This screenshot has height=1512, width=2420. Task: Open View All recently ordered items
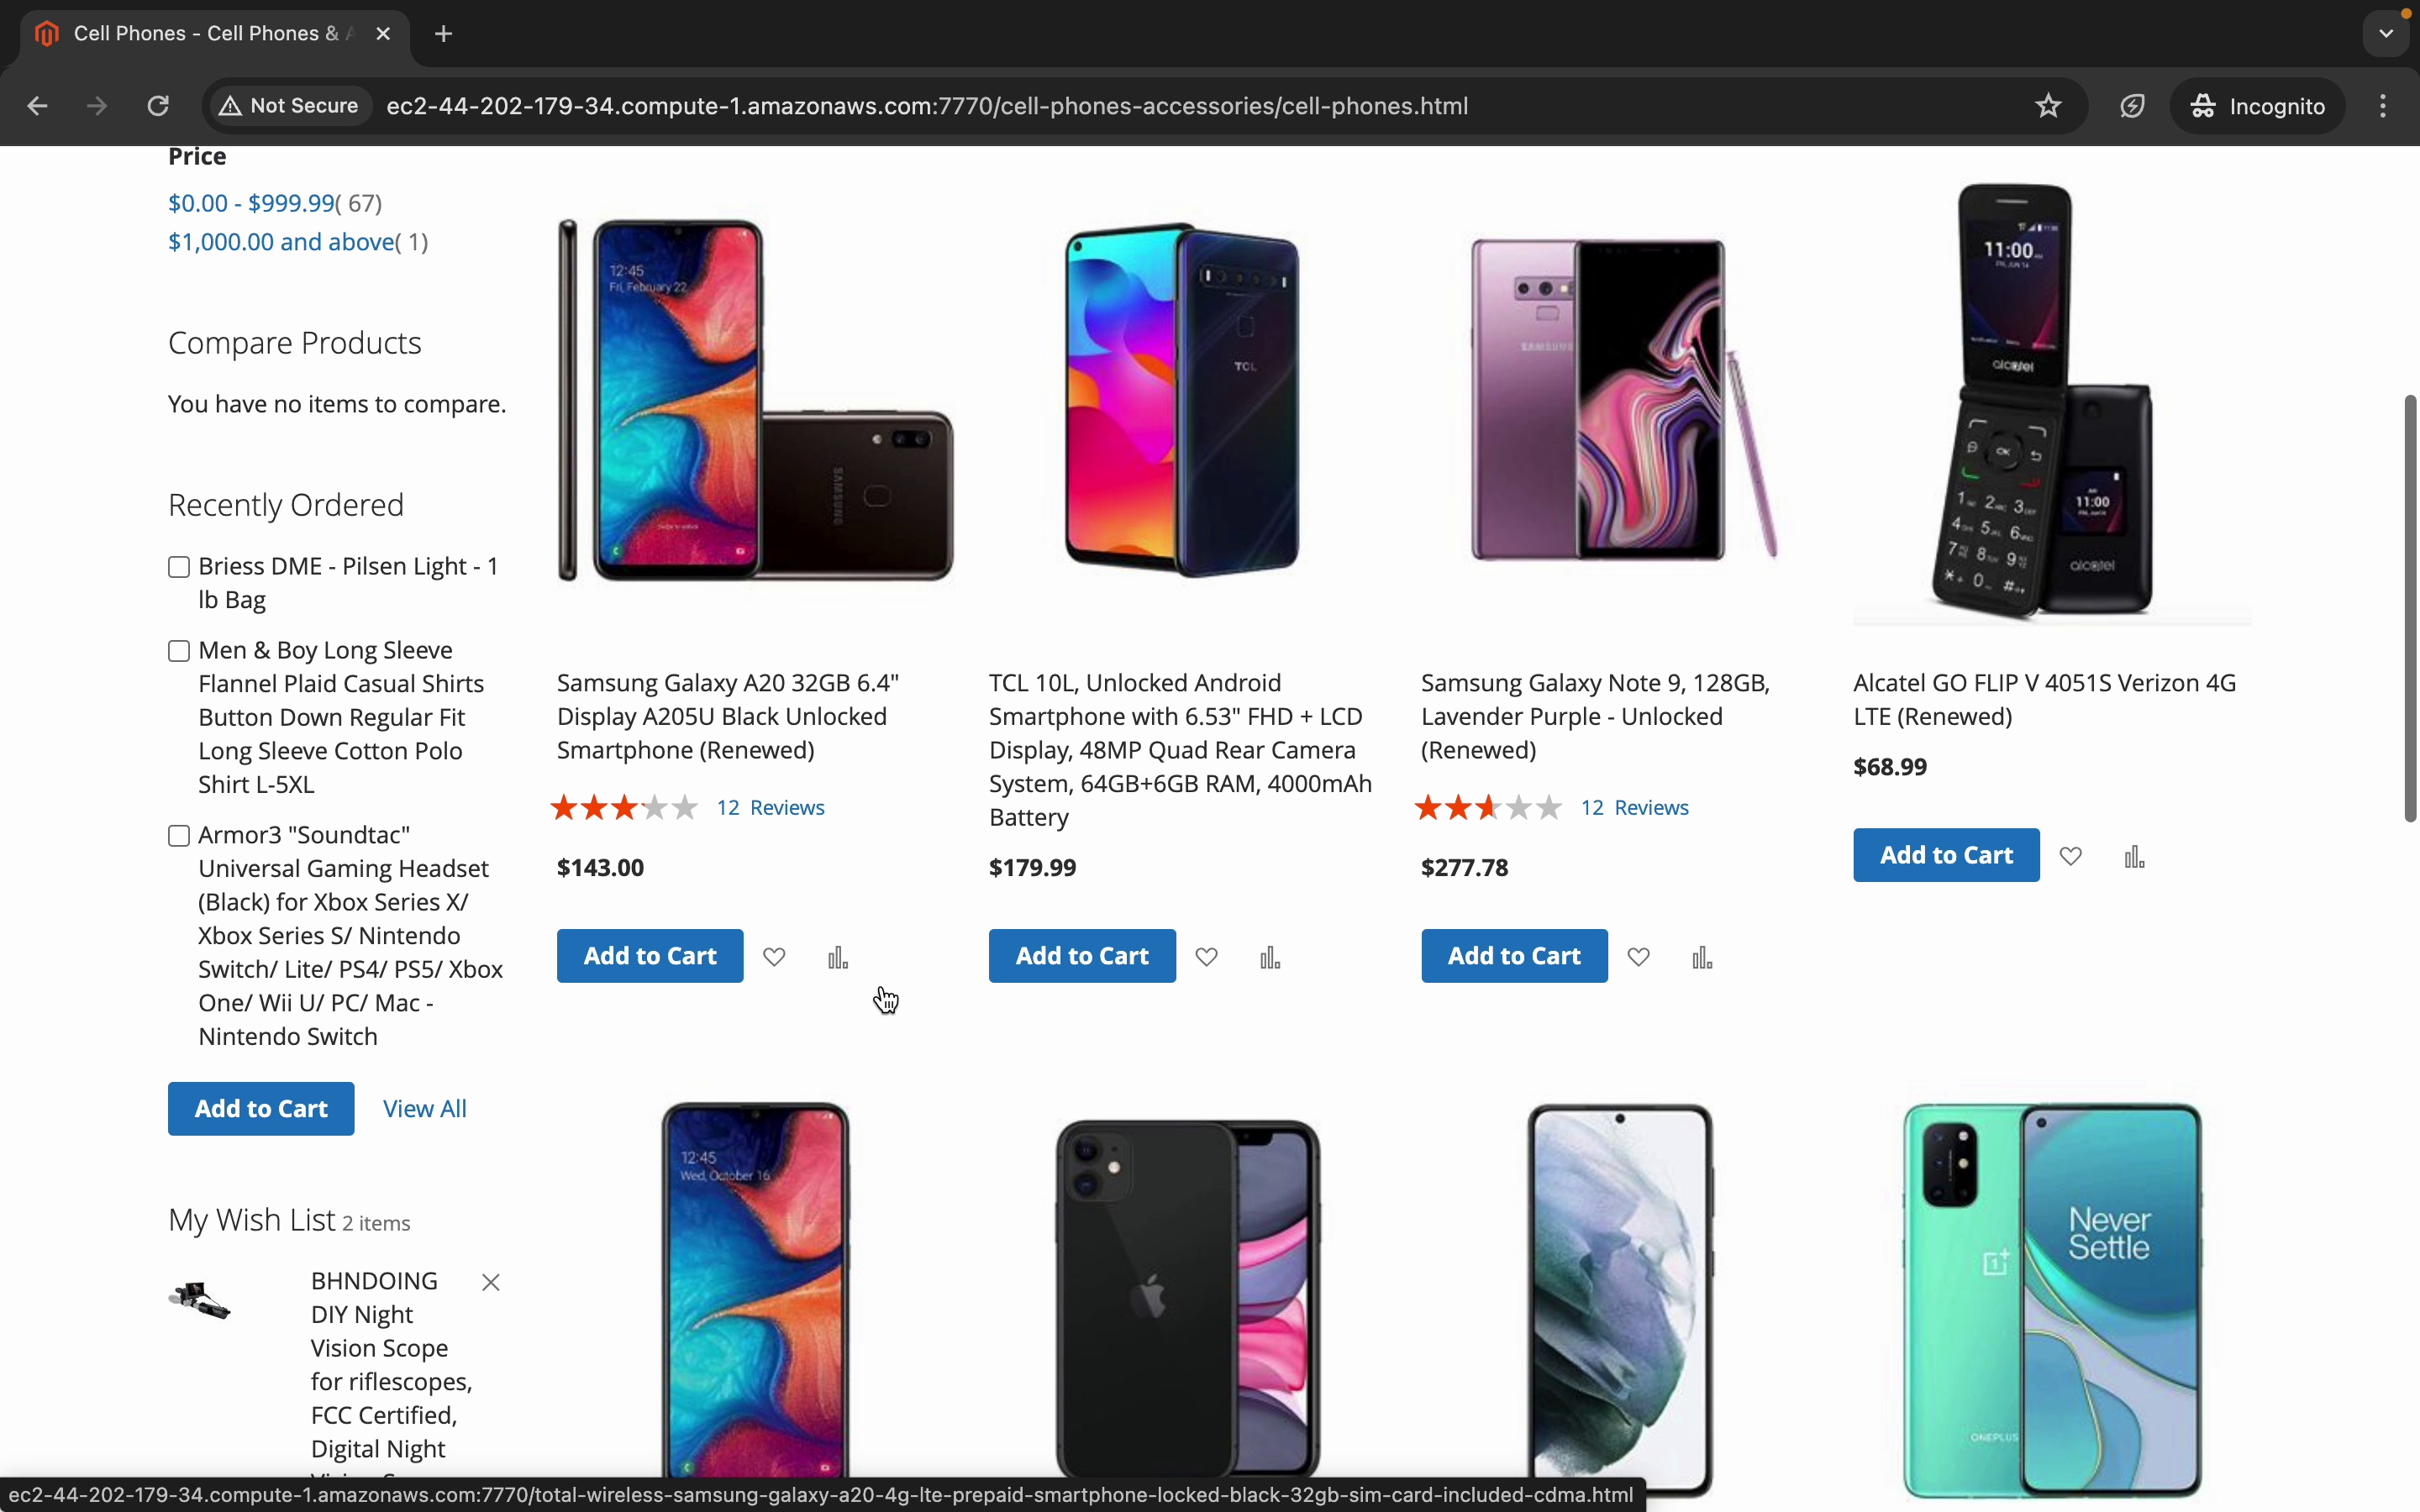[x=425, y=1108]
